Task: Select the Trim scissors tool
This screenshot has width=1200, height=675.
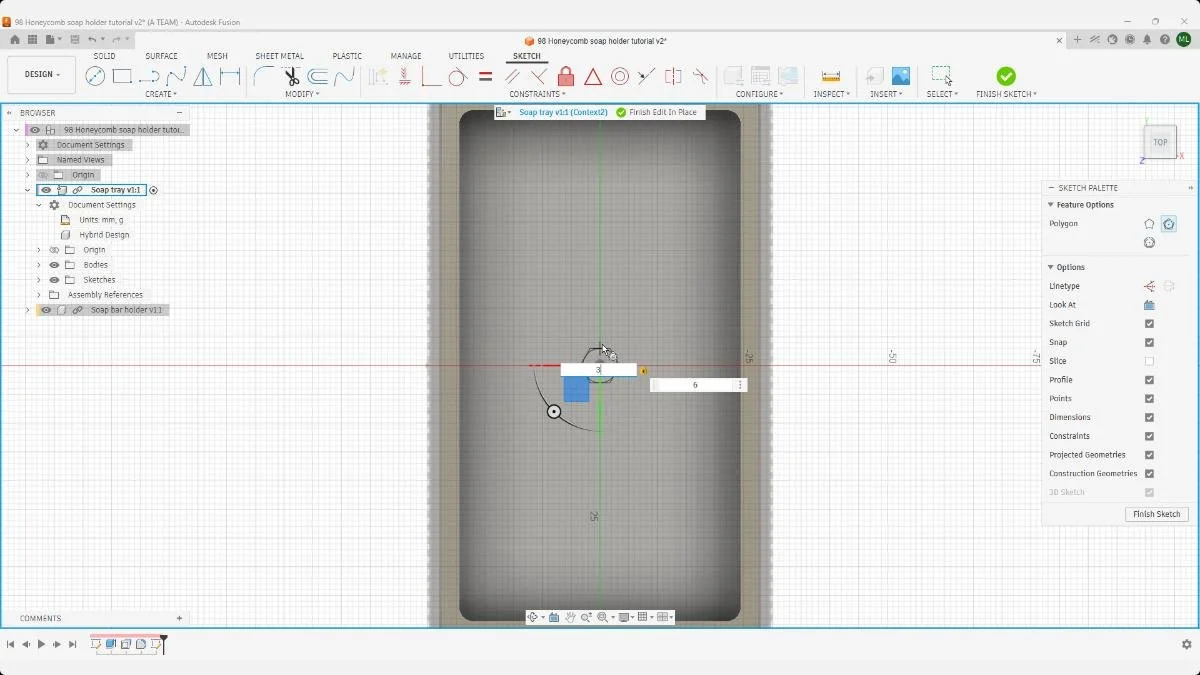Action: coord(291,76)
